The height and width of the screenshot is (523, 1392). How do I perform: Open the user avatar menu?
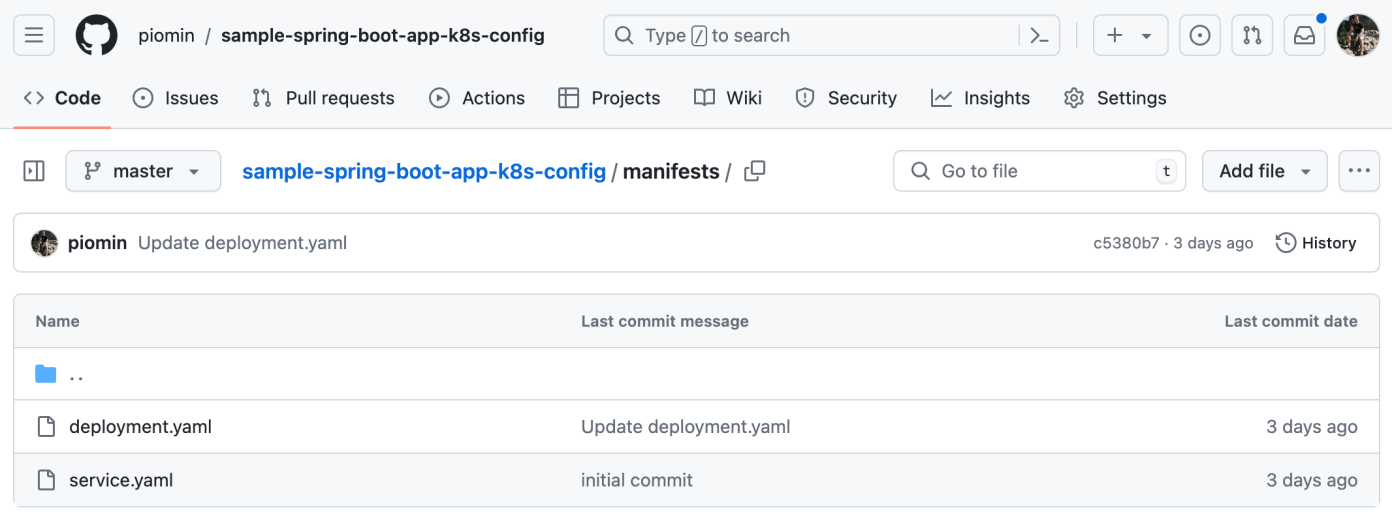point(1357,35)
